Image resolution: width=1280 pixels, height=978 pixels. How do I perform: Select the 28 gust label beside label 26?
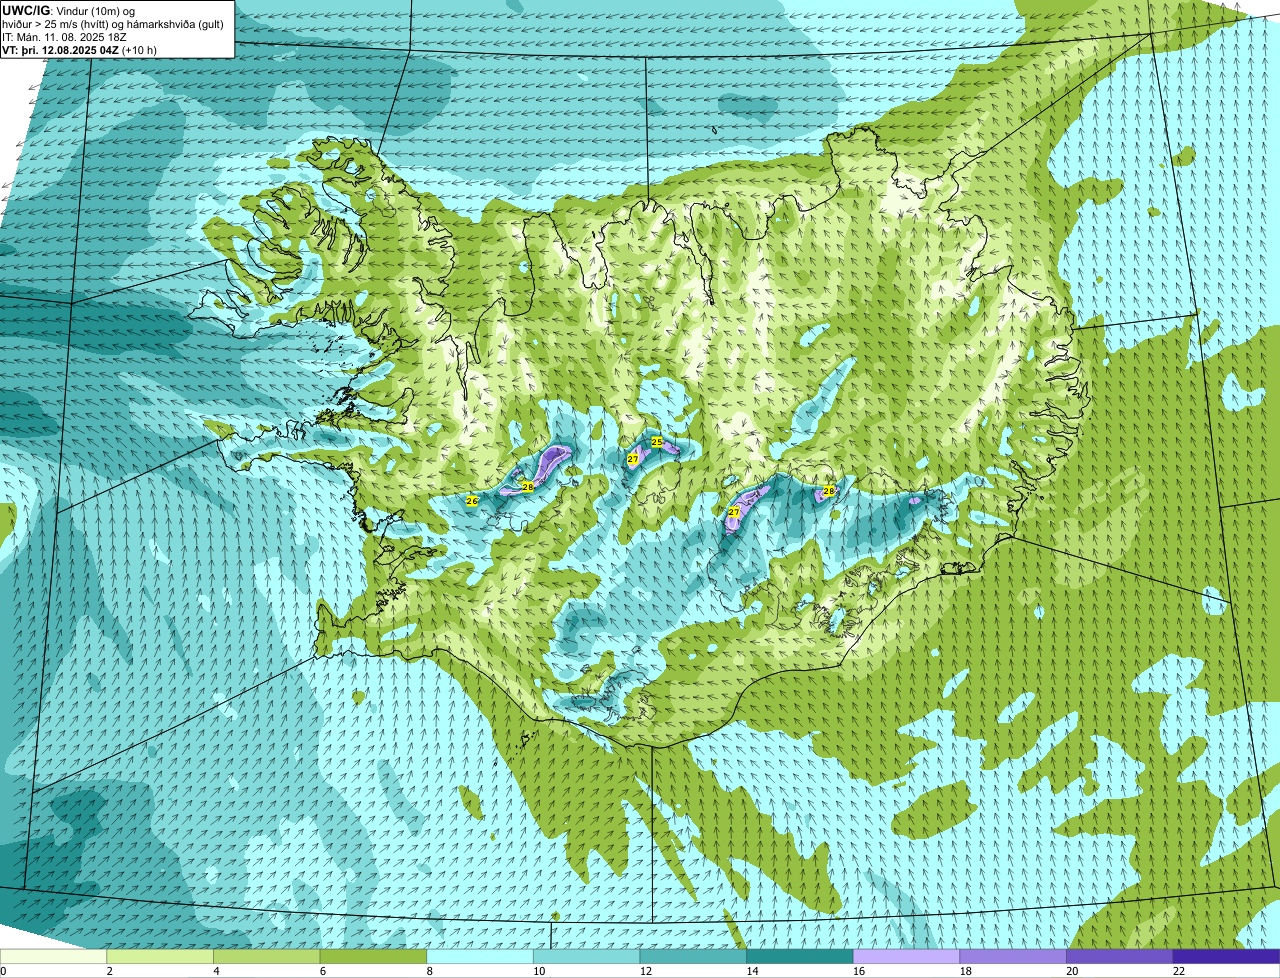coord(527,487)
